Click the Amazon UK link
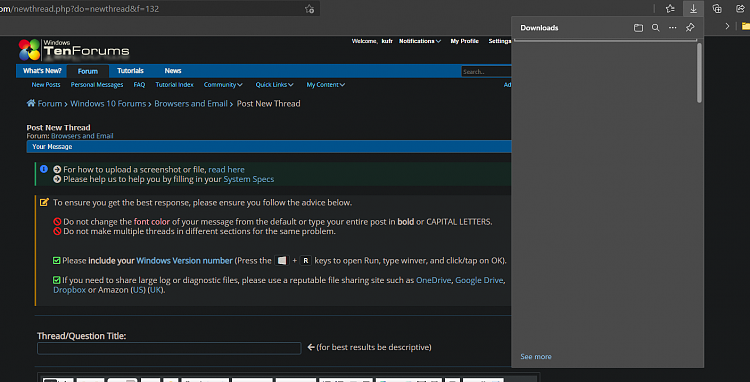The image size is (750, 382). [156, 290]
